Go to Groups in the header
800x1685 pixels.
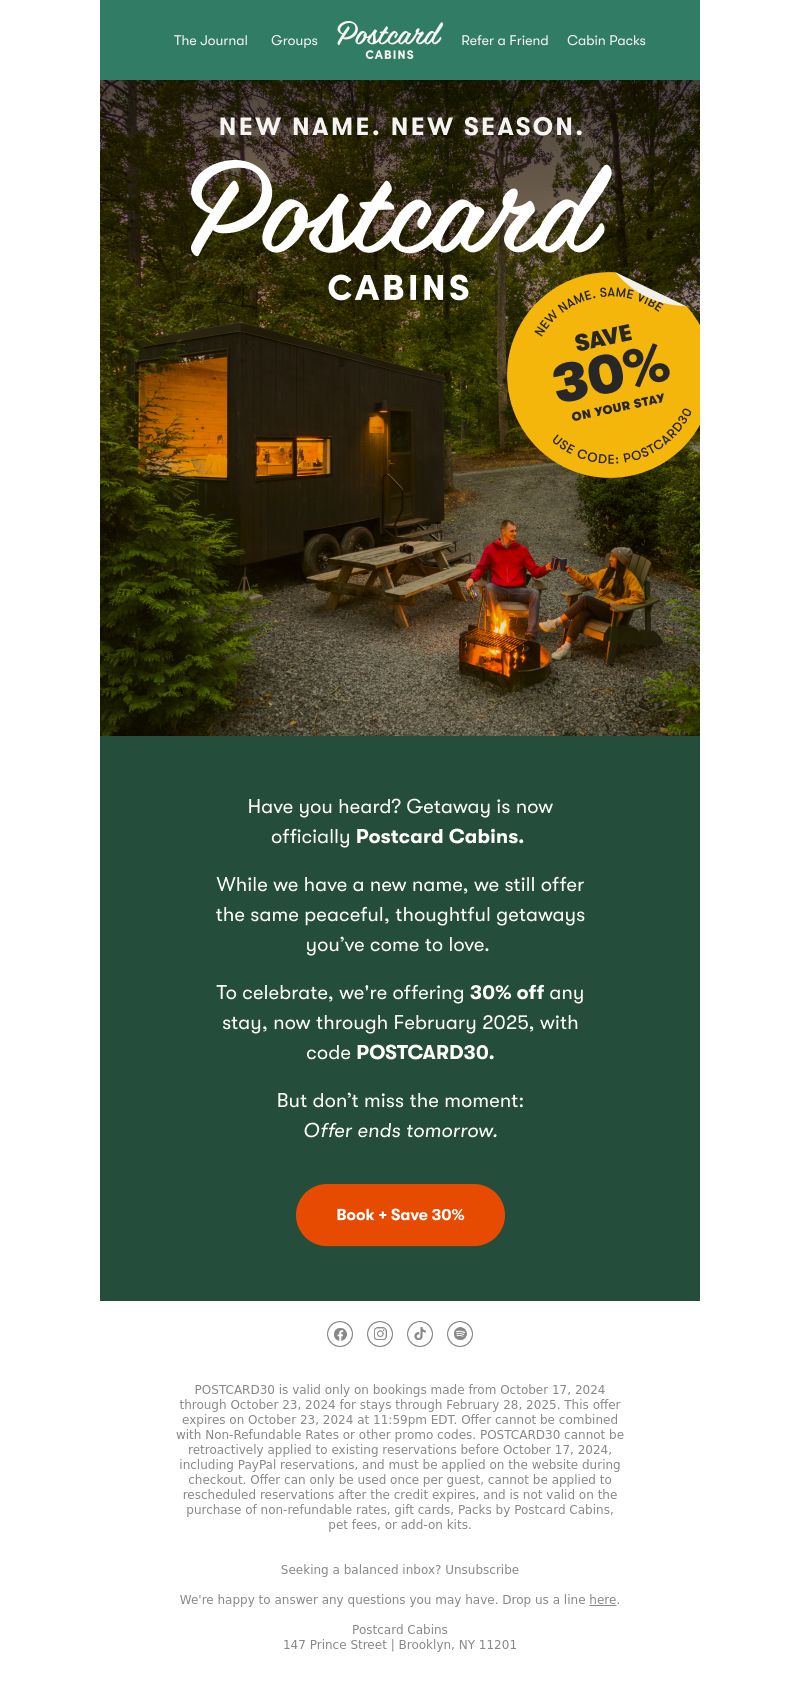coord(294,41)
